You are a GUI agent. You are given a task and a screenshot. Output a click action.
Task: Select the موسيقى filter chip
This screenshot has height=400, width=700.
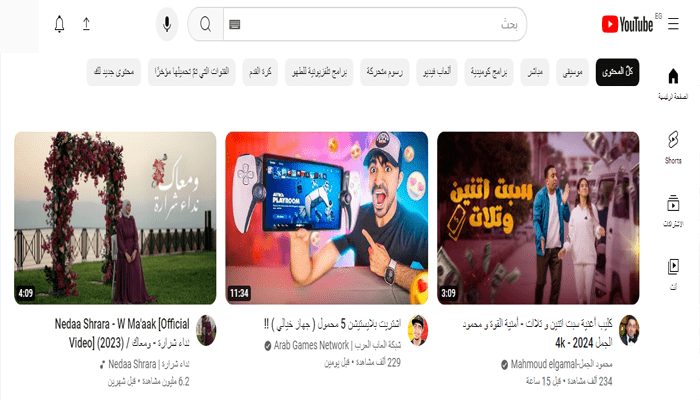pyautogui.click(x=572, y=72)
